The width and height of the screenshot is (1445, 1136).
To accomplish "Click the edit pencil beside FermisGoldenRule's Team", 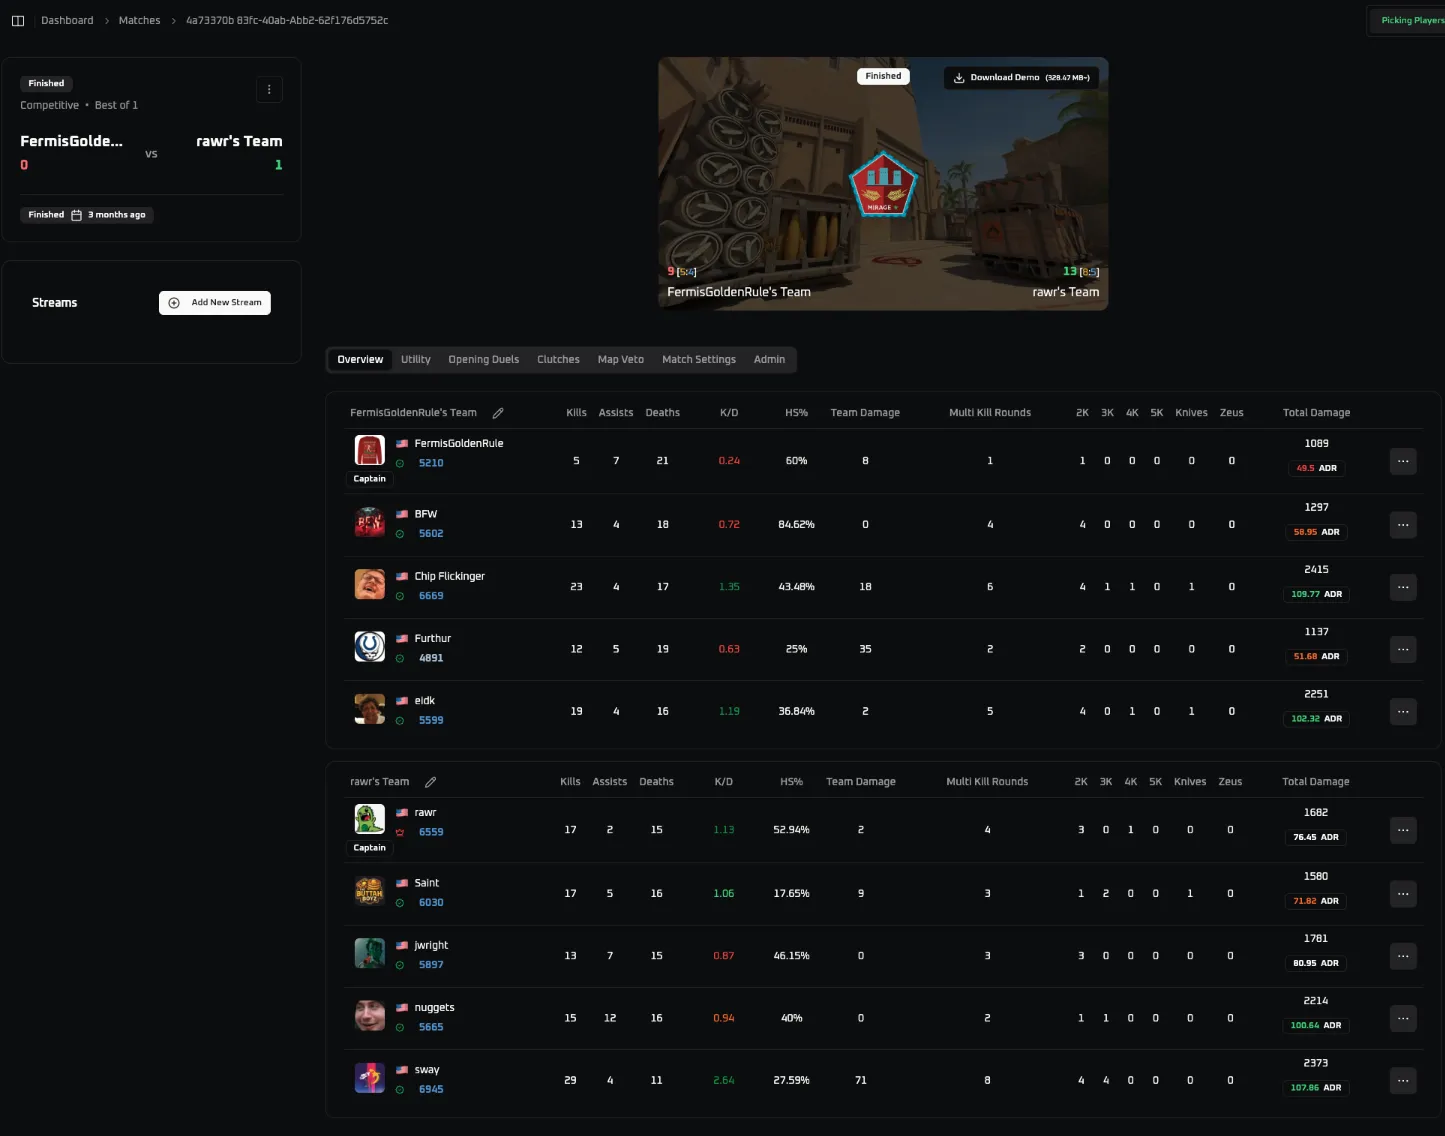I will coord(498,412).
